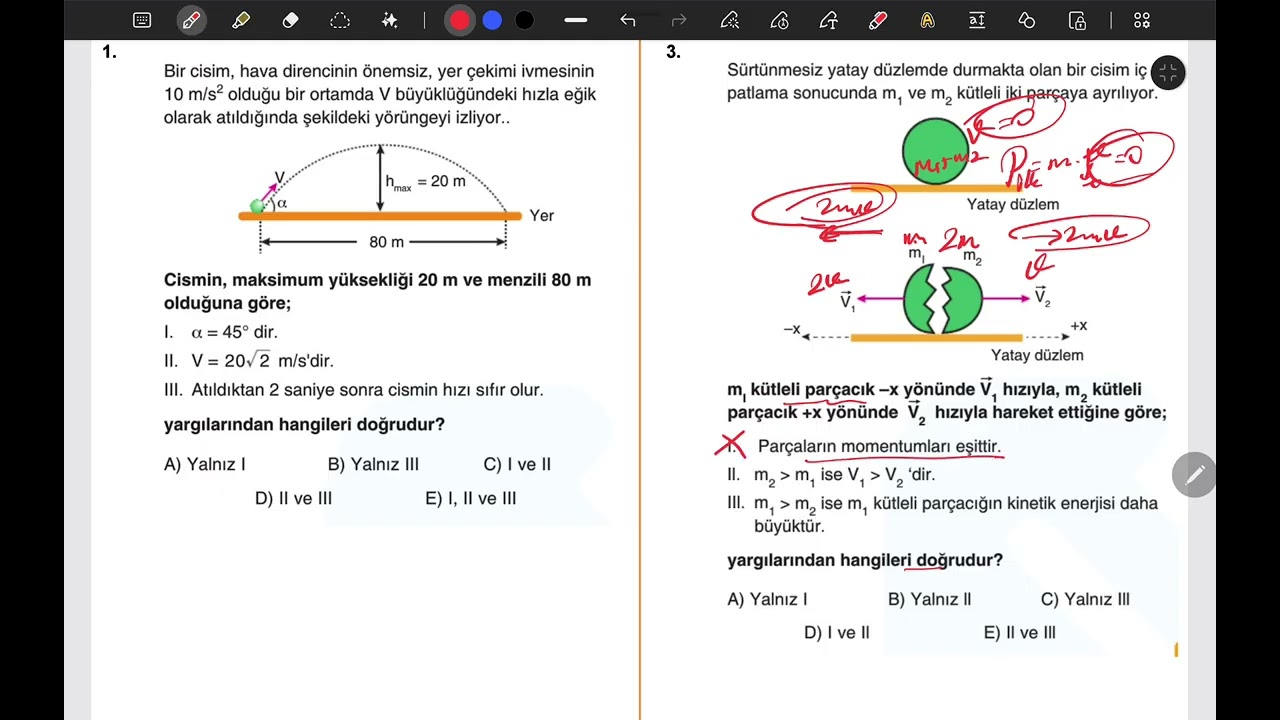1280x720 pixels.
Task: Select the sparkle pen tool after redo arrow
Action: (x=730, y=20)
